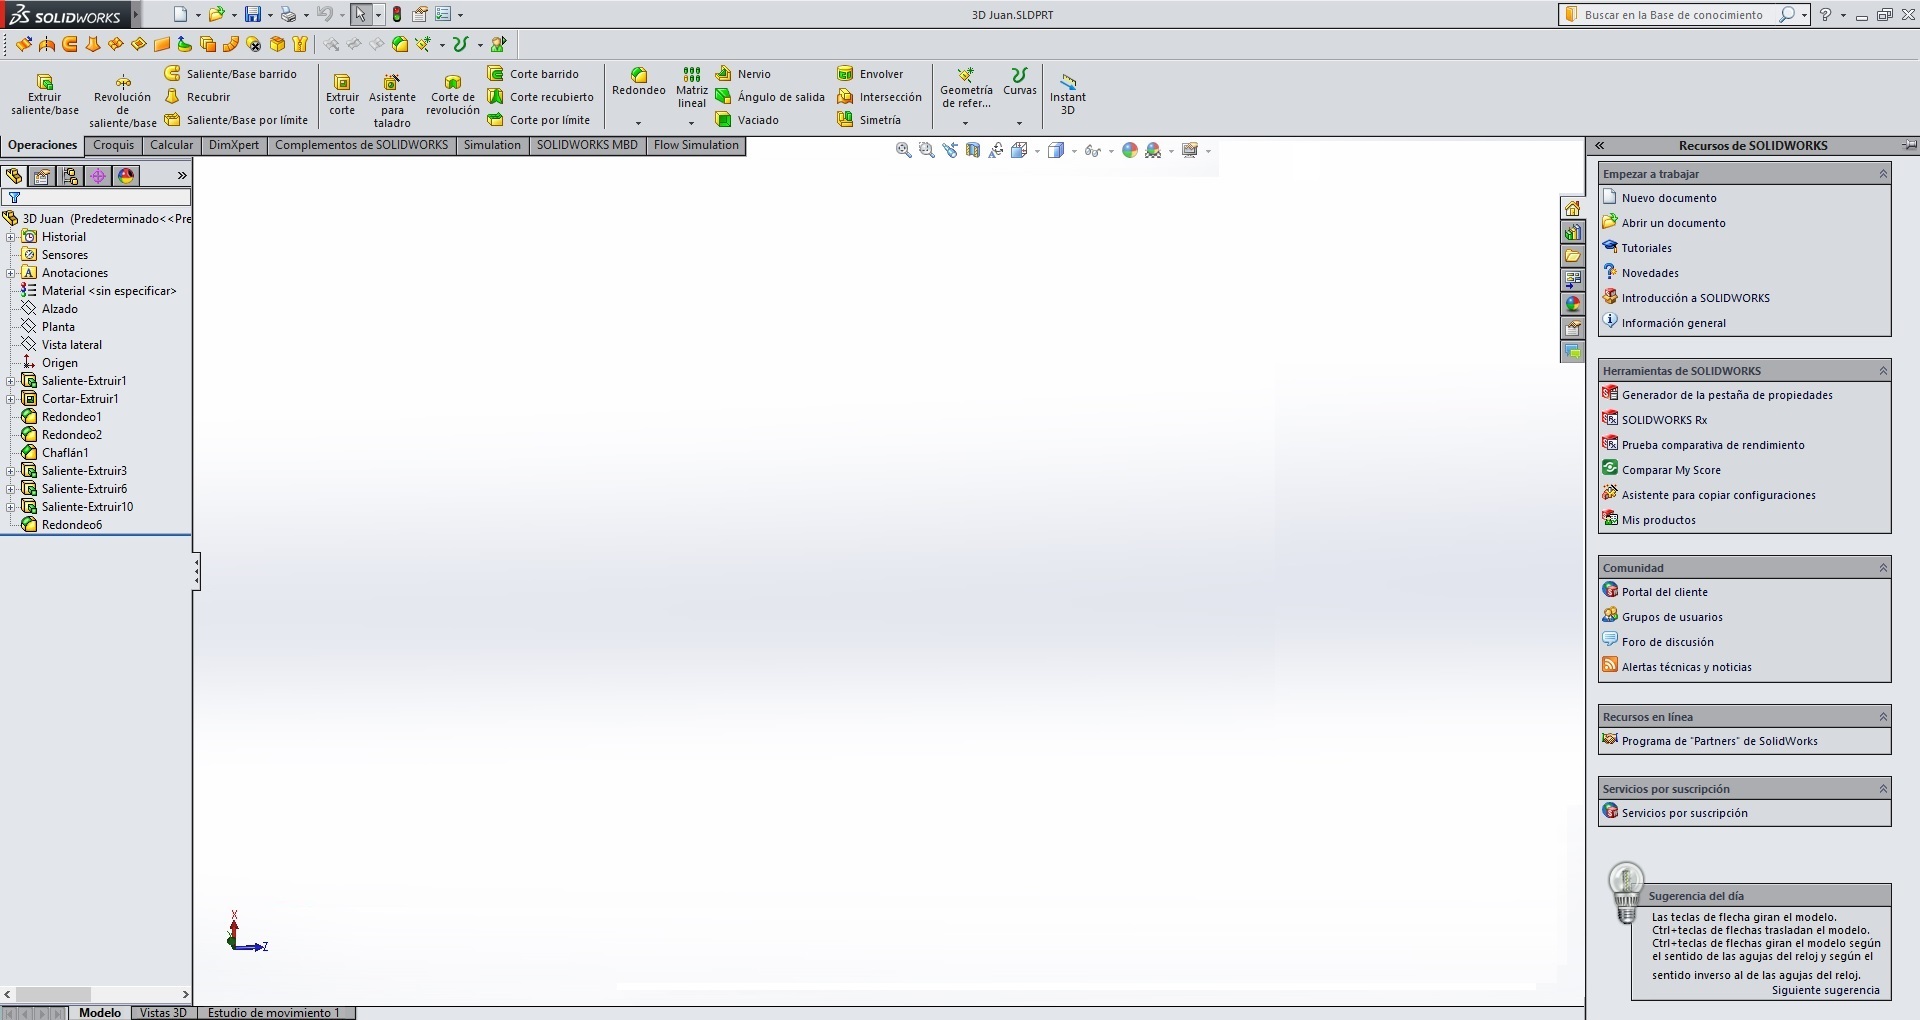
Task: Switch to Vistas 3D bottom tab
Action: (163, 1012)
